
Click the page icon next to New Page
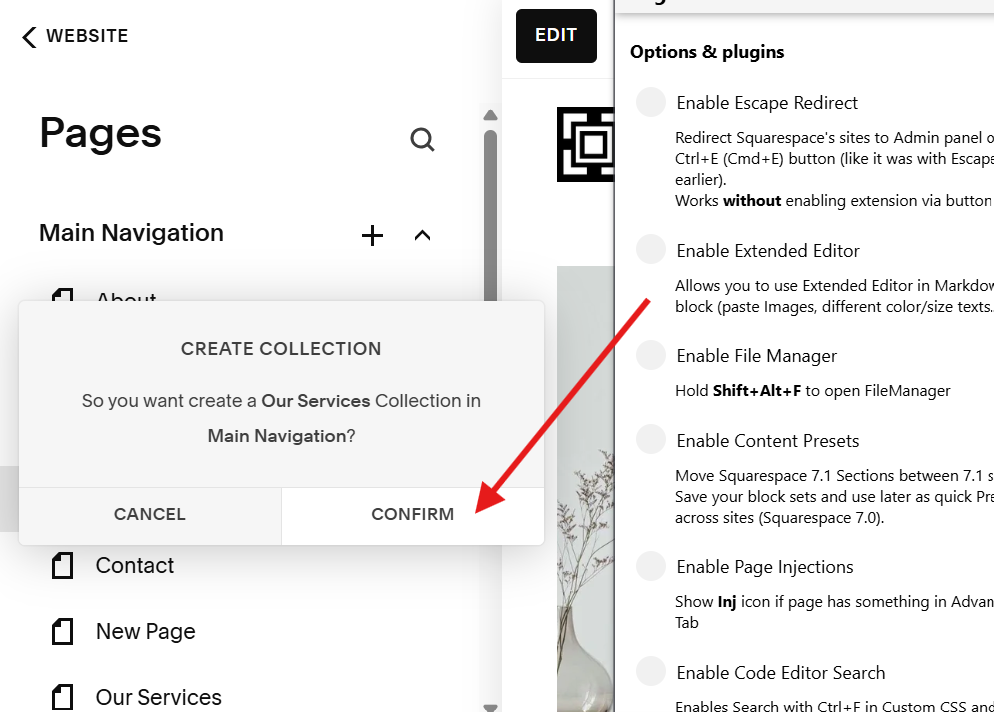coord(62,631)
